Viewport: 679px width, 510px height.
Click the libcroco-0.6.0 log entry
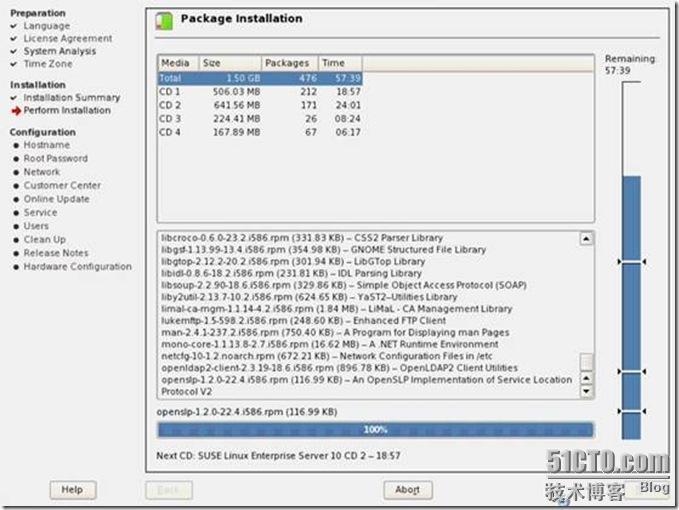pos(302,238)
